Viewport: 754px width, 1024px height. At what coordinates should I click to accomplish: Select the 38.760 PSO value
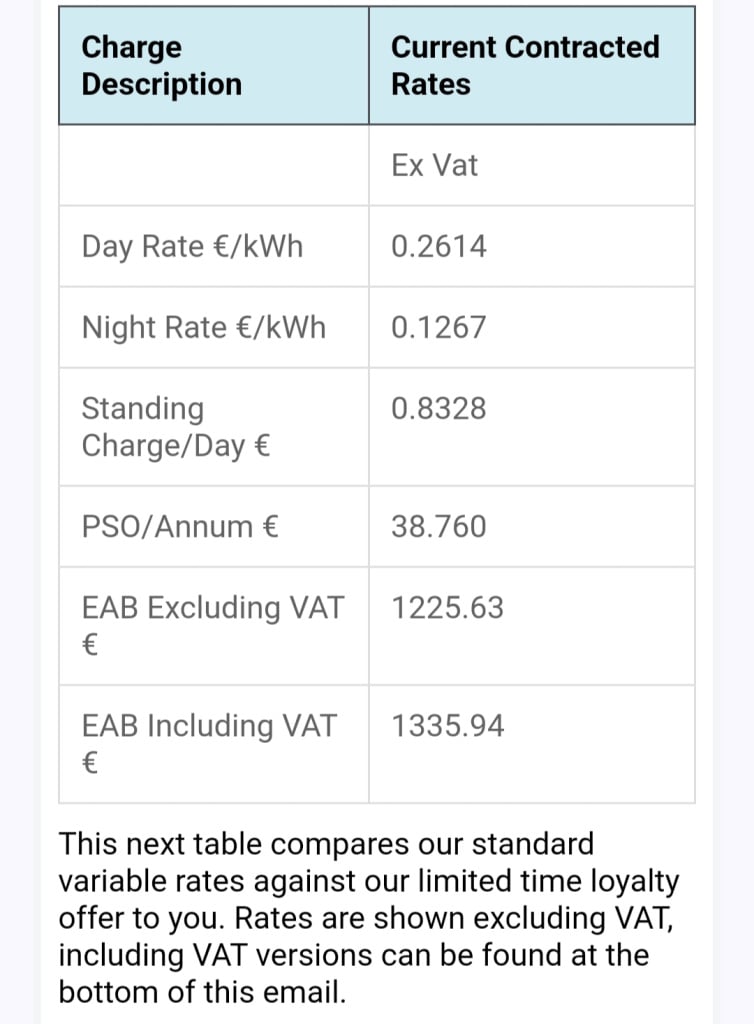(439, 527)
